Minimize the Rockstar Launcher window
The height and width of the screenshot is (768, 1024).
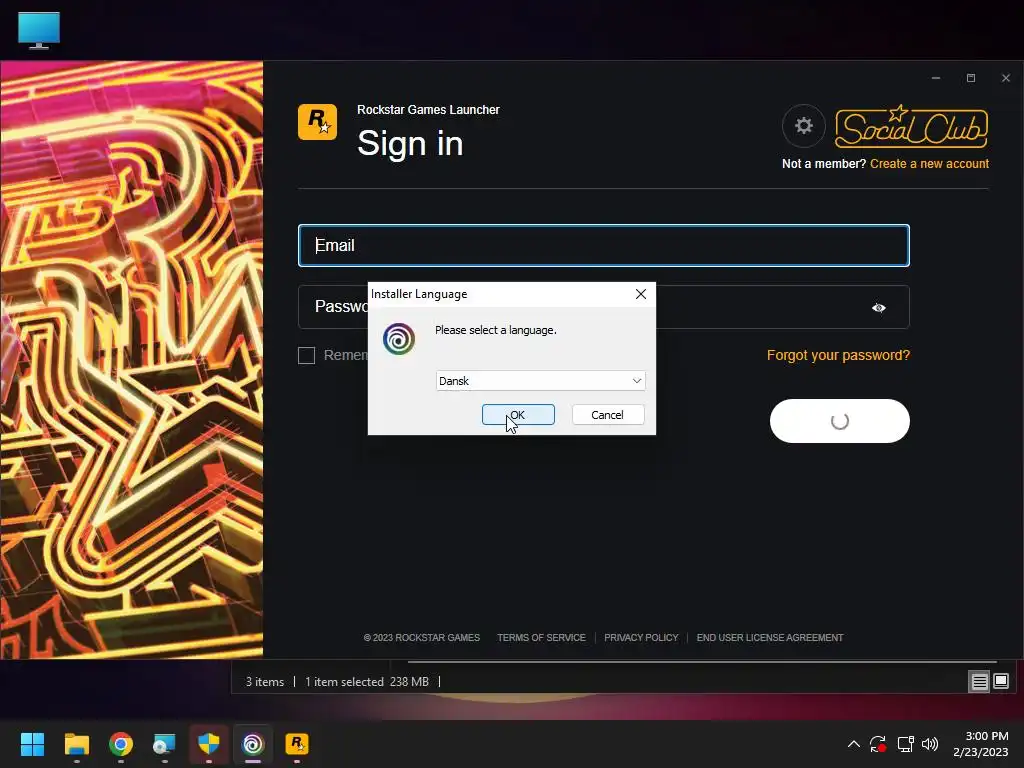tap(936, 78)
